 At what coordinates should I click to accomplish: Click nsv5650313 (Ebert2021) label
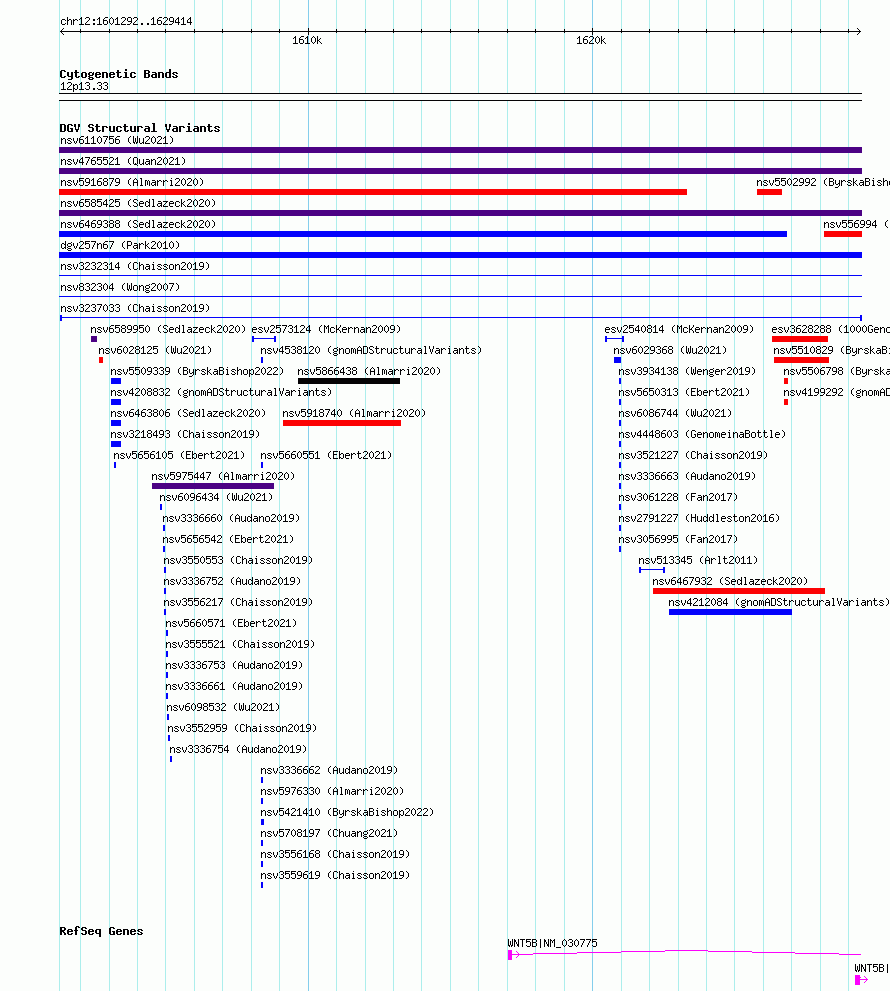click(x=684, y=392)
